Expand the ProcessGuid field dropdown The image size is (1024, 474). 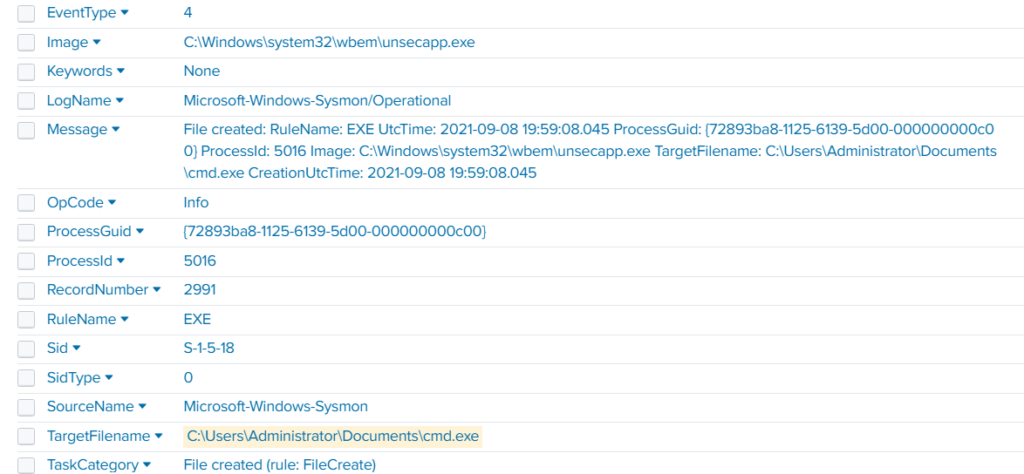pos(140,231)
